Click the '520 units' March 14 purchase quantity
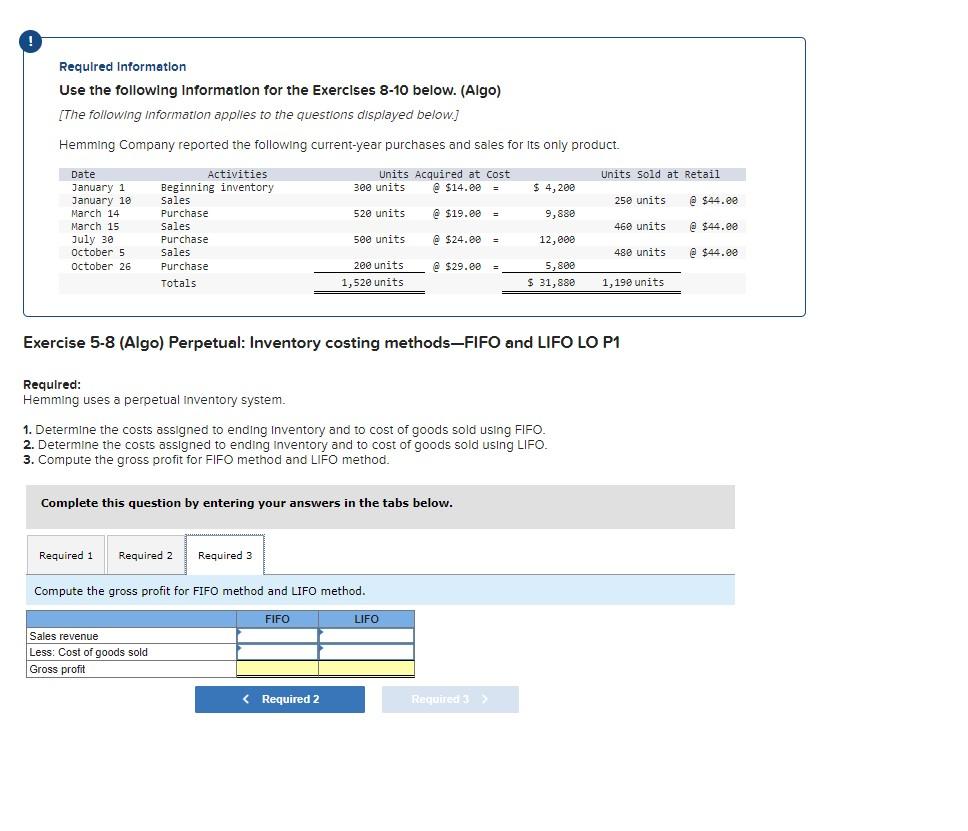 [379, 213]
